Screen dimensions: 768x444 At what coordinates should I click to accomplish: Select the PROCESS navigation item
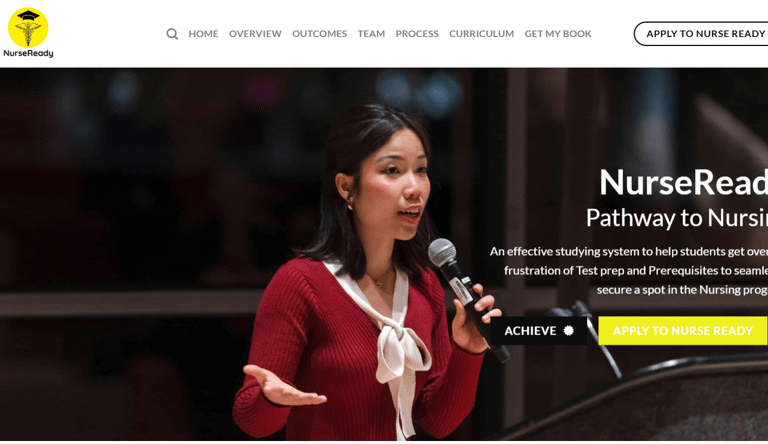[417, 34]
